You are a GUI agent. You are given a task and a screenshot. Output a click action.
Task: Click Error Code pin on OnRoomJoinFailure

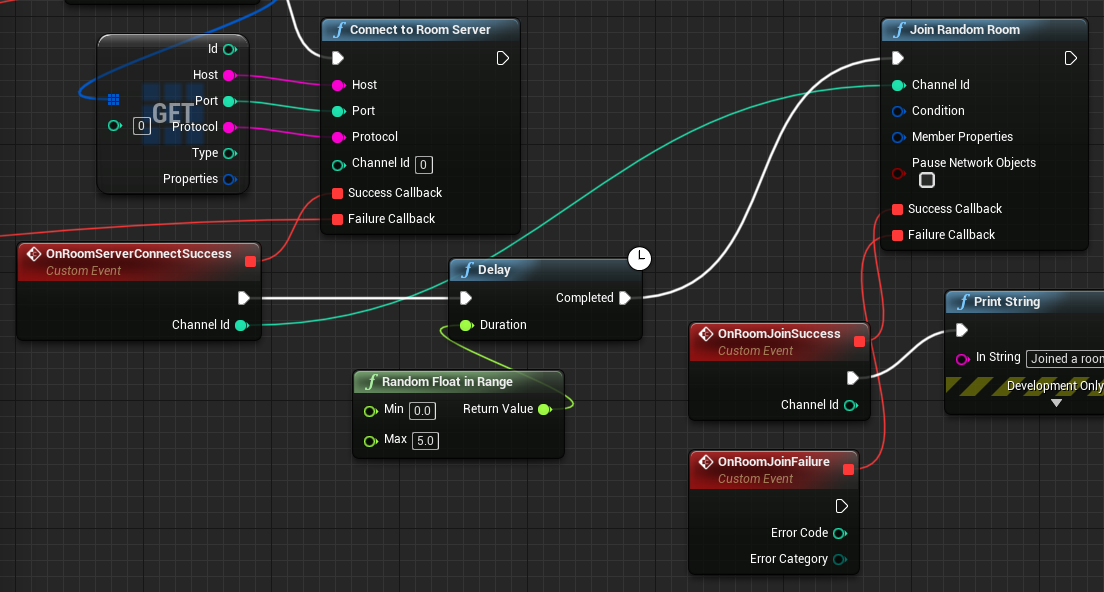click(x=839, y=534)
